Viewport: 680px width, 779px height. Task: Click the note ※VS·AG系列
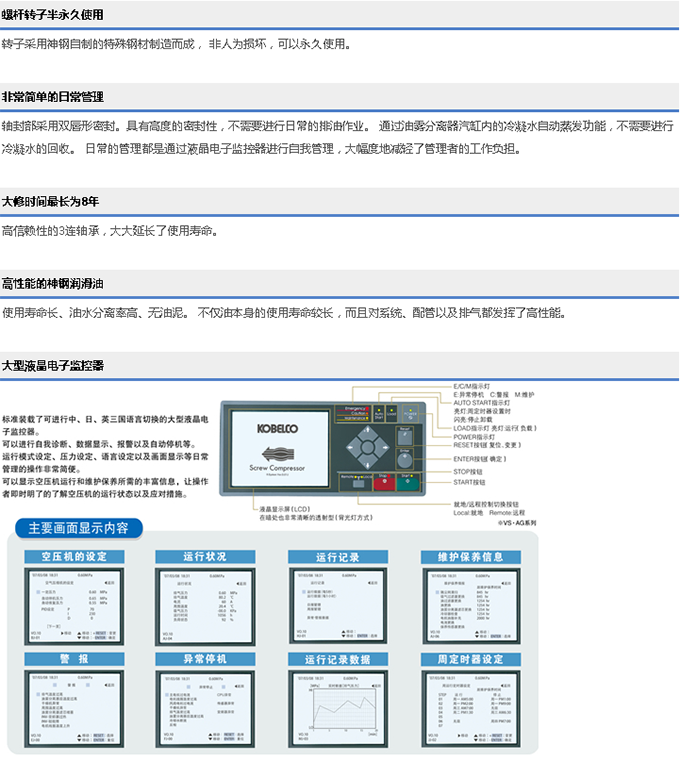[x=518, y=523]
